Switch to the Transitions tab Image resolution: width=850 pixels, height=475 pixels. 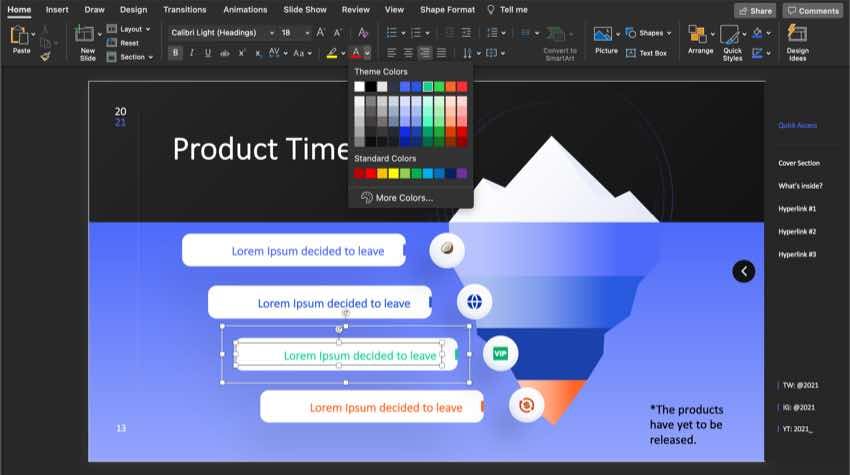click(184, 10)
